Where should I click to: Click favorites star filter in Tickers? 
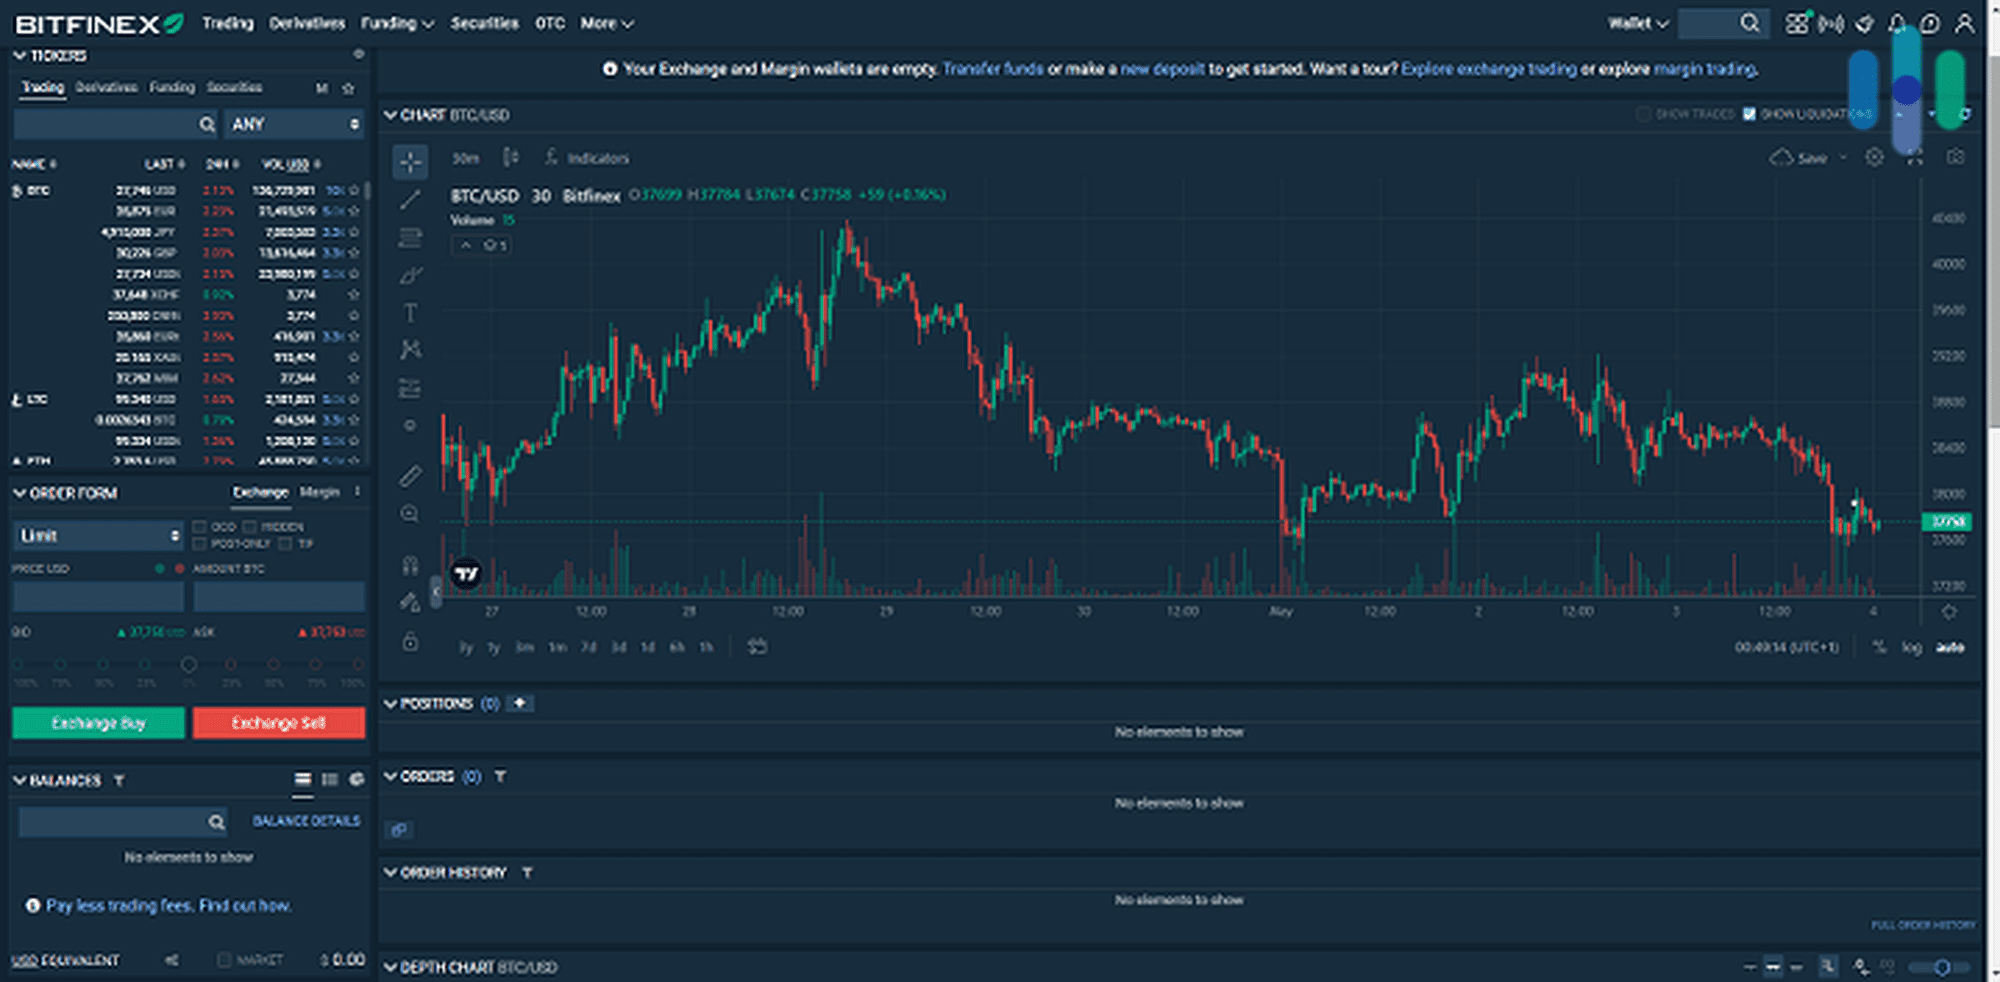348,89
